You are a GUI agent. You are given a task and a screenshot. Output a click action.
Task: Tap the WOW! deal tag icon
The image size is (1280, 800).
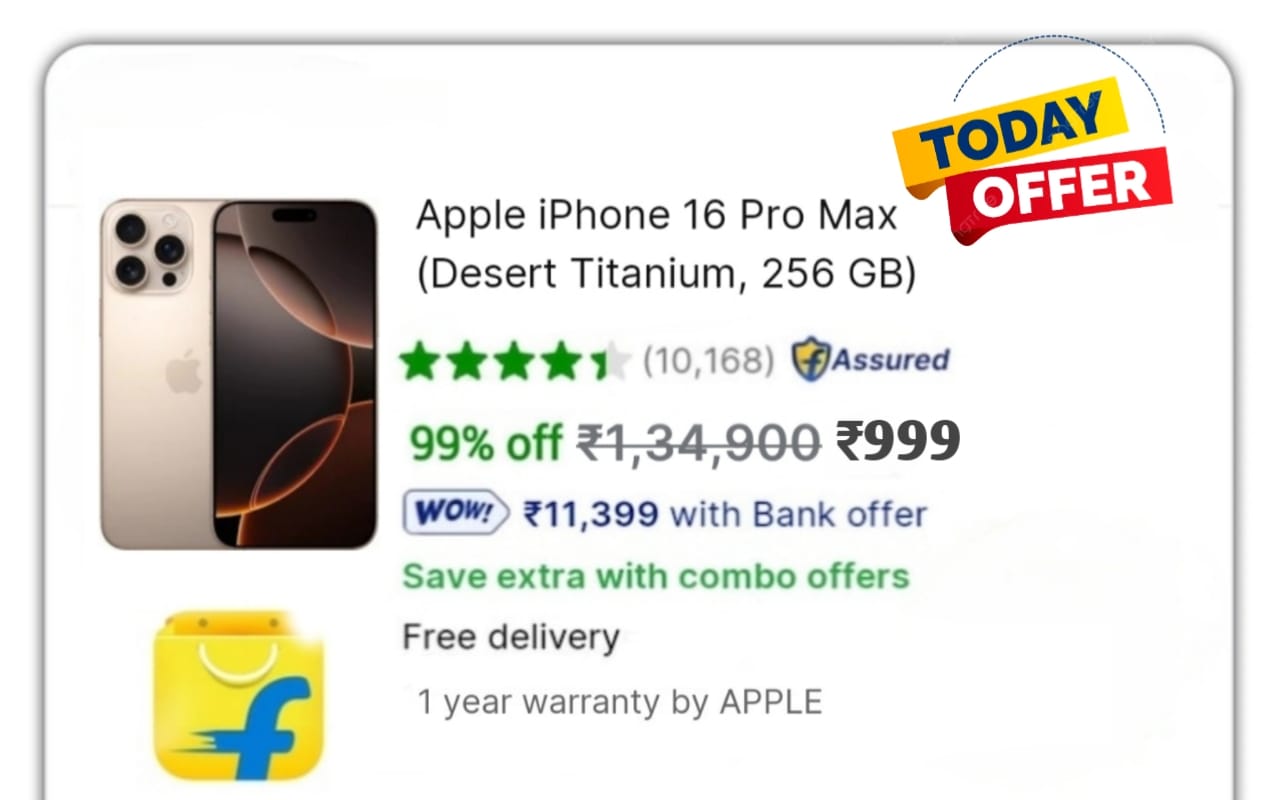tap(456, 514)
